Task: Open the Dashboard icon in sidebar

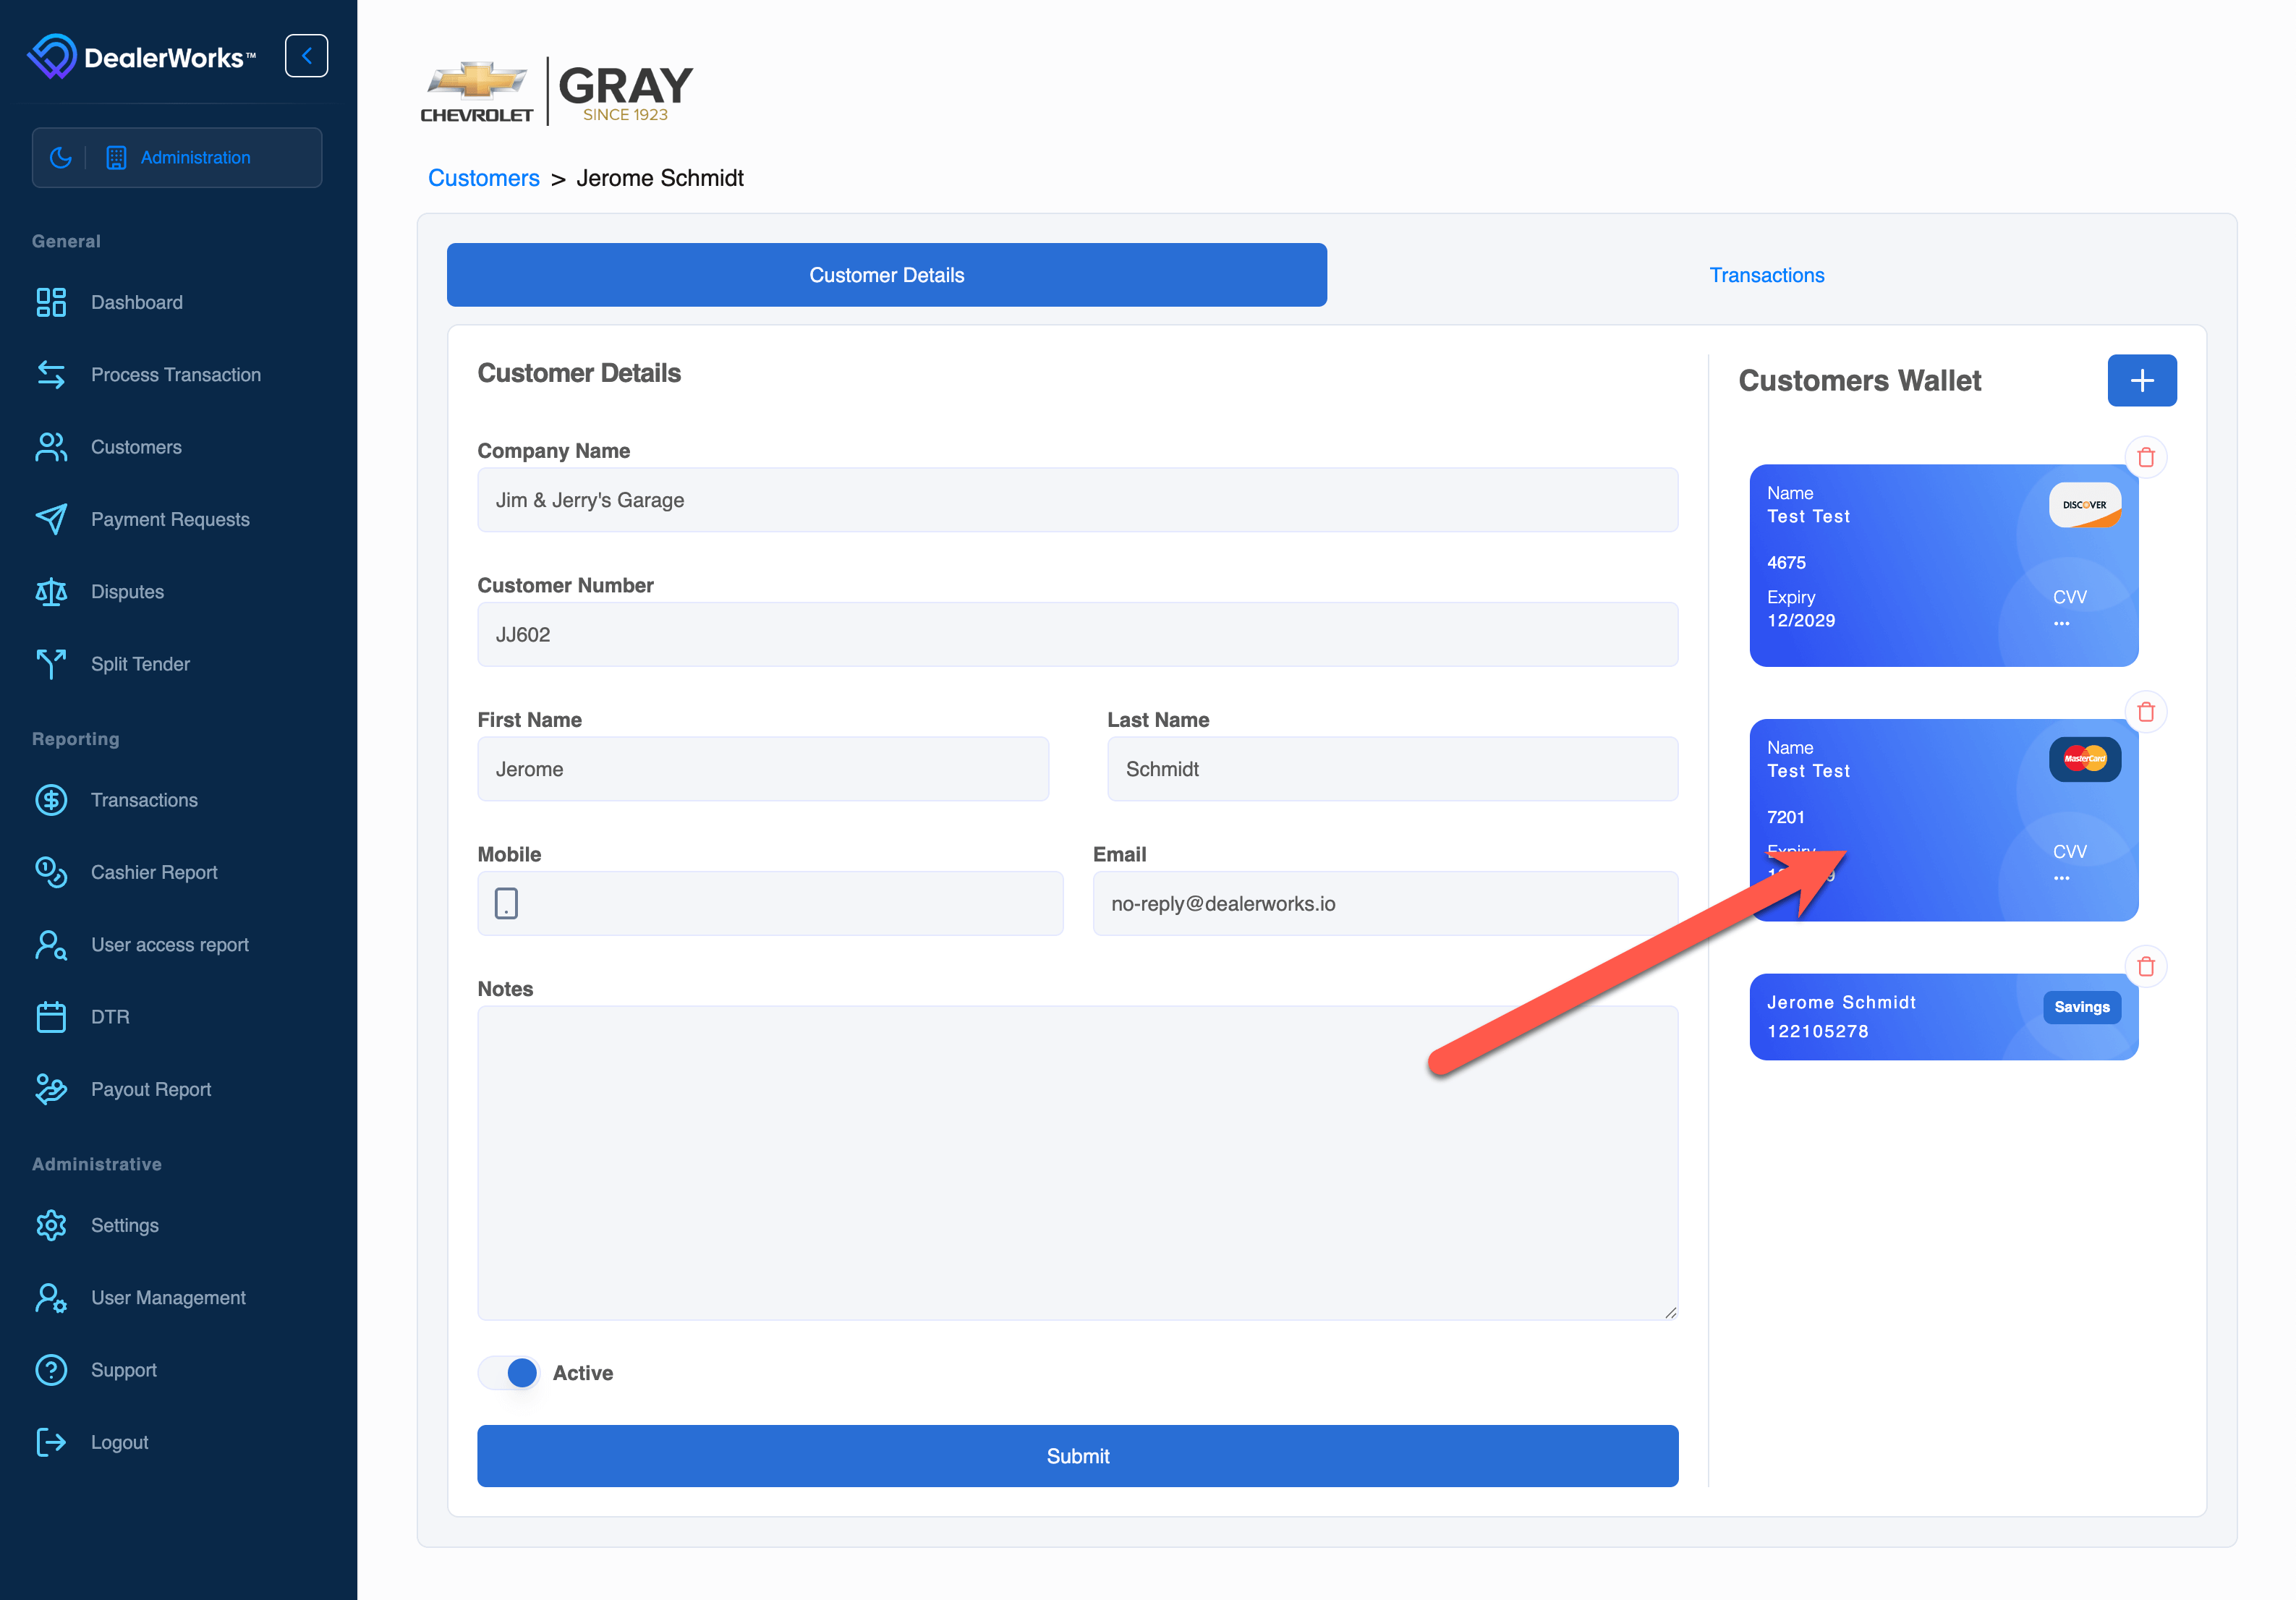Action: (51, 302)
